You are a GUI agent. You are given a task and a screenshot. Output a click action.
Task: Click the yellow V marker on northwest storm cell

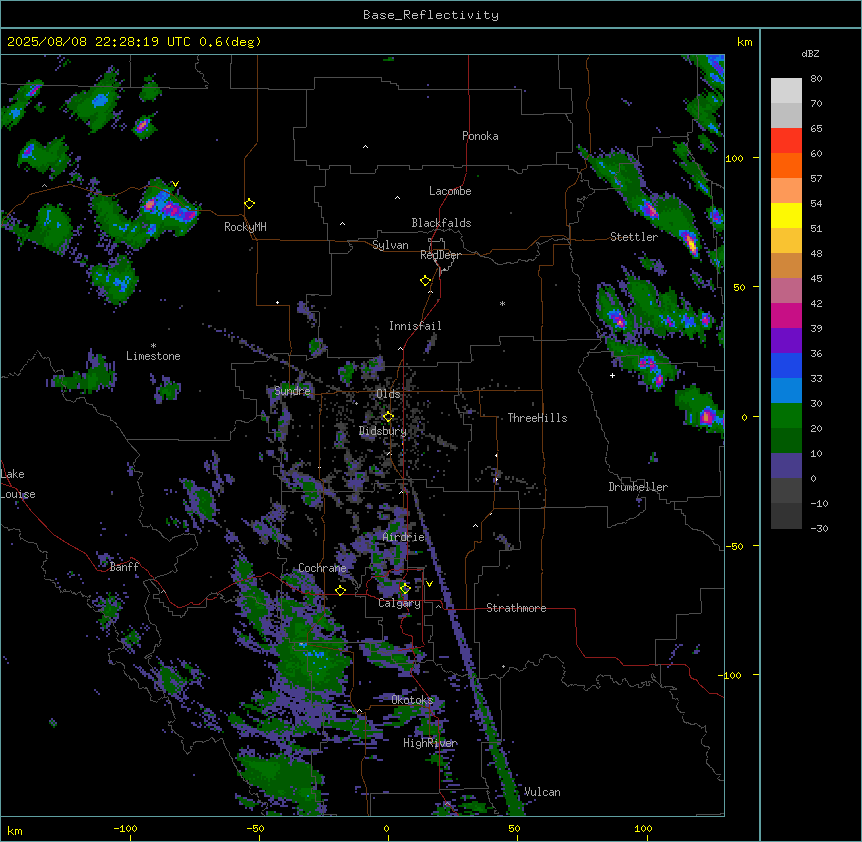coord(175,184)
